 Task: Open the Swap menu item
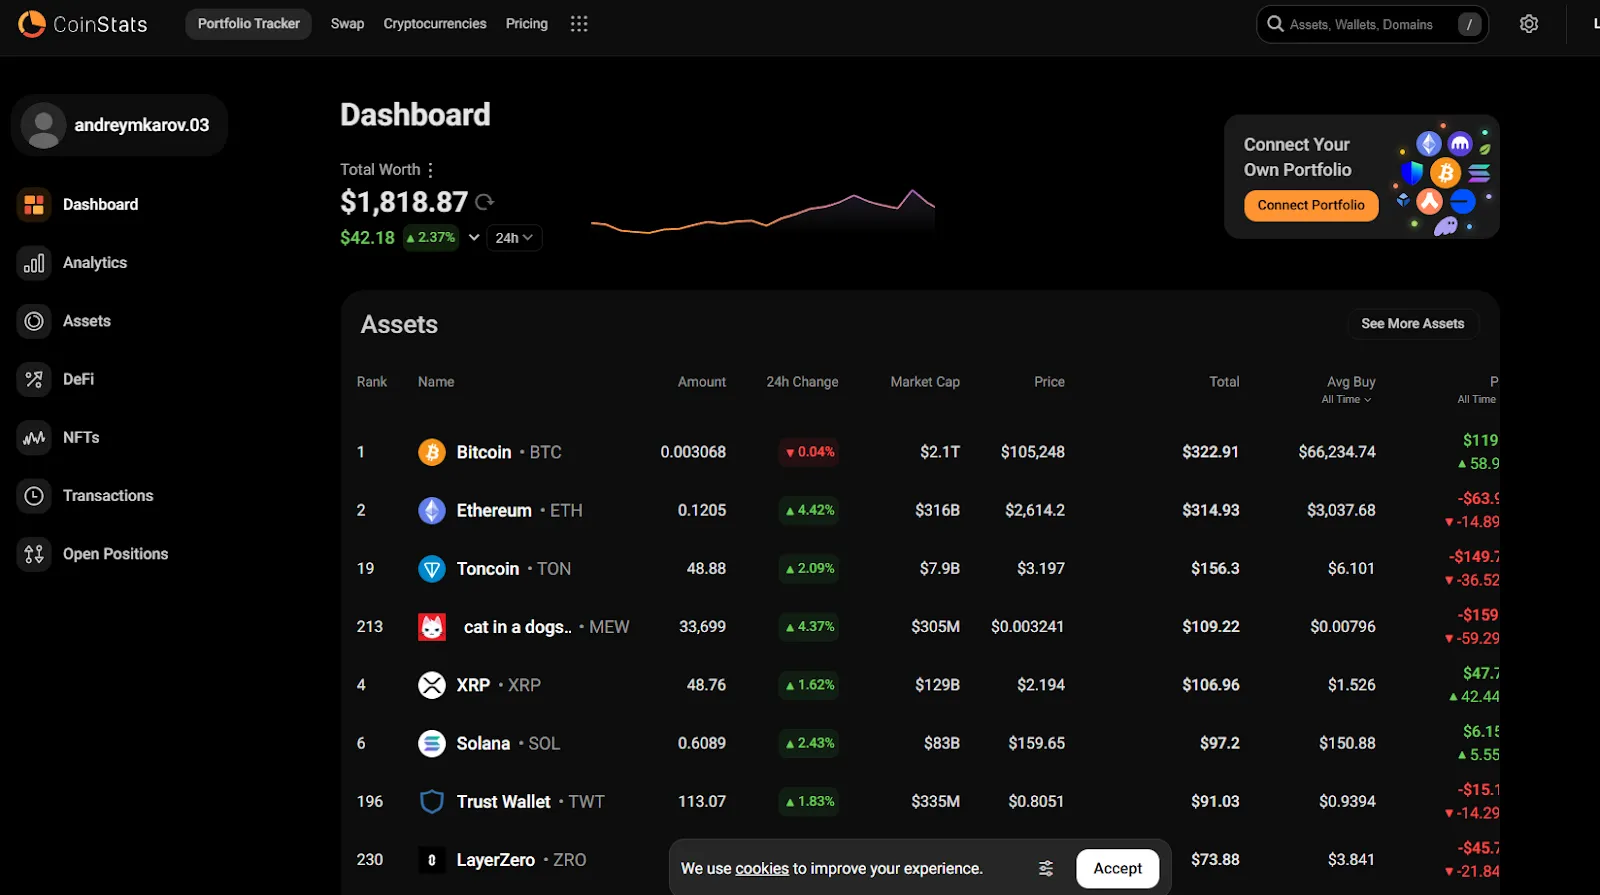(x=347, y=24)
